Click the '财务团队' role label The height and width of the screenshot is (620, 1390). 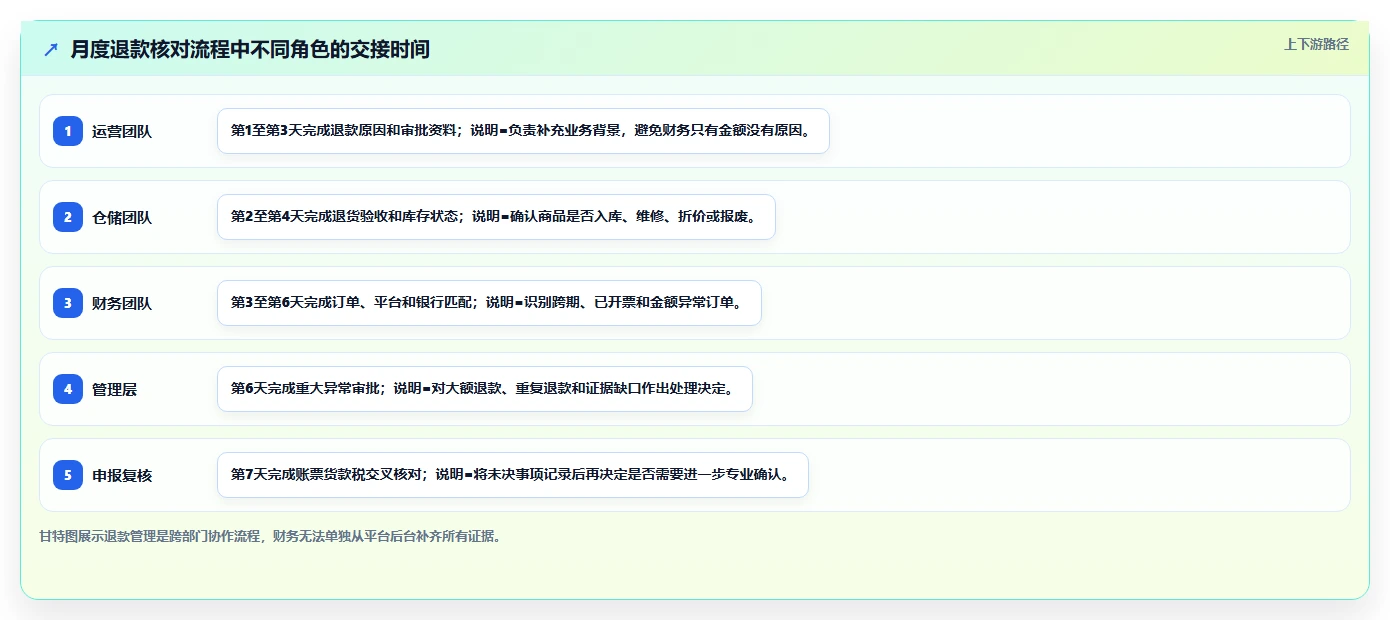(122, 303)
